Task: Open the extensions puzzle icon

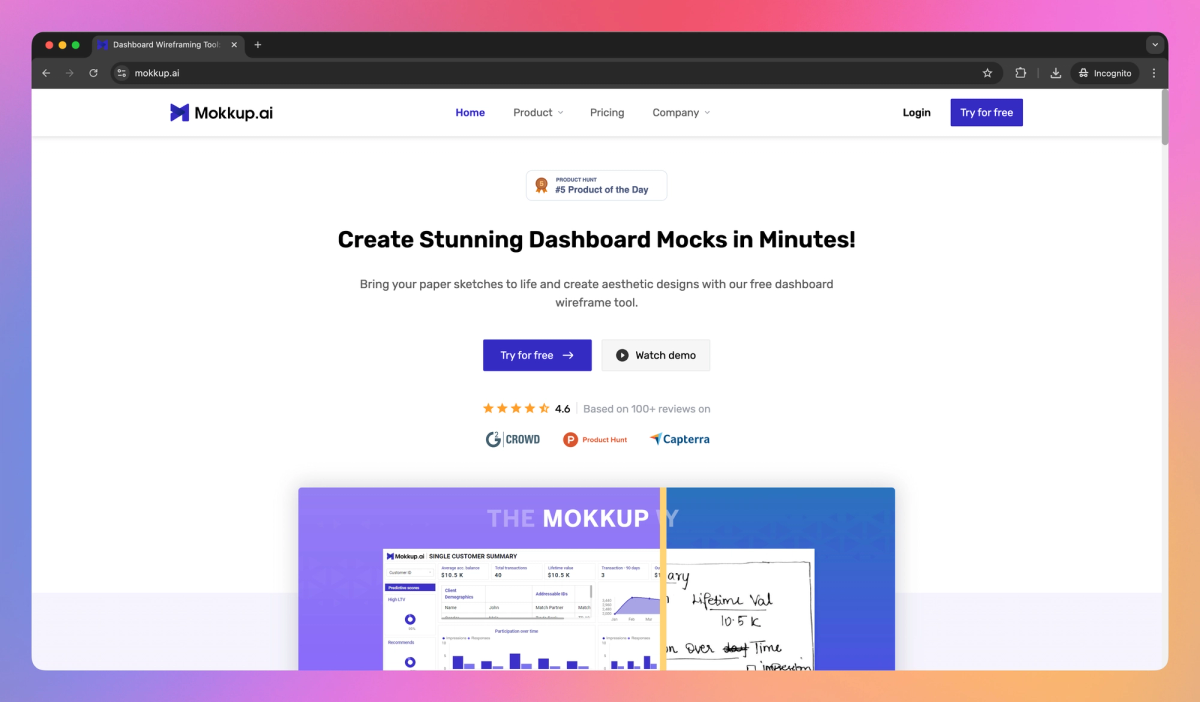Action: [1021, 73]
